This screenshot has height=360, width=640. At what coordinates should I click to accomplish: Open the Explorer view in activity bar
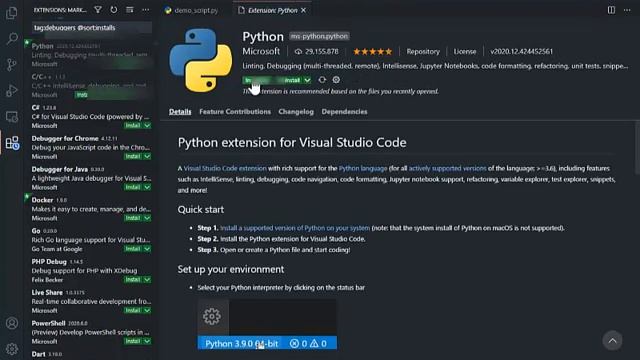click(x=12, y=13)
